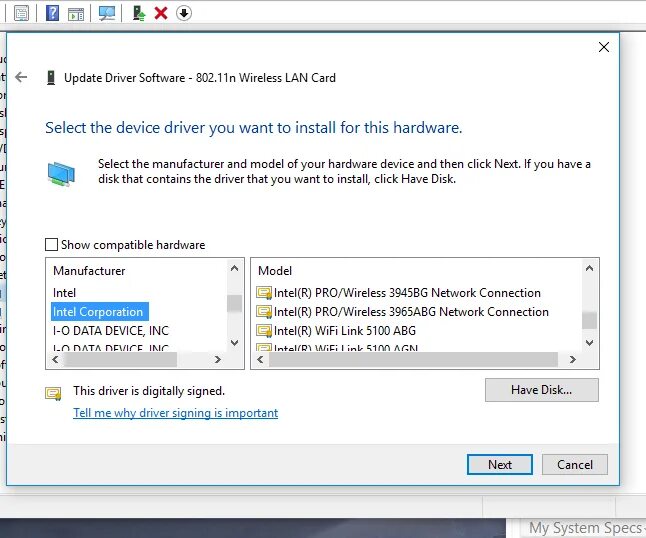The height and width of the screenshot is (538, 646).
Task: Click the Model list scroll down arrow
Action: [590, 343]
